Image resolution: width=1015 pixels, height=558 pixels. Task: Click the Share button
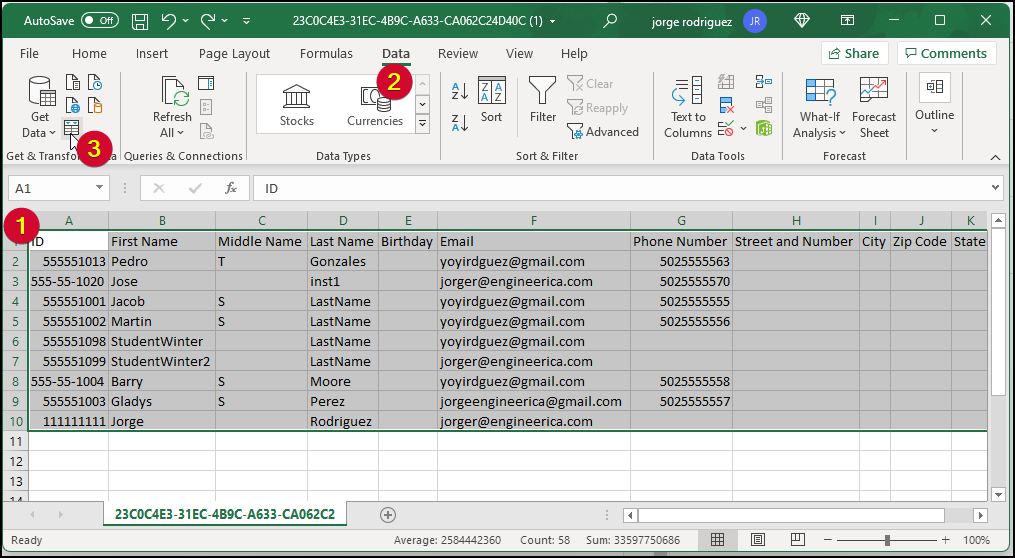coord(854,53)
